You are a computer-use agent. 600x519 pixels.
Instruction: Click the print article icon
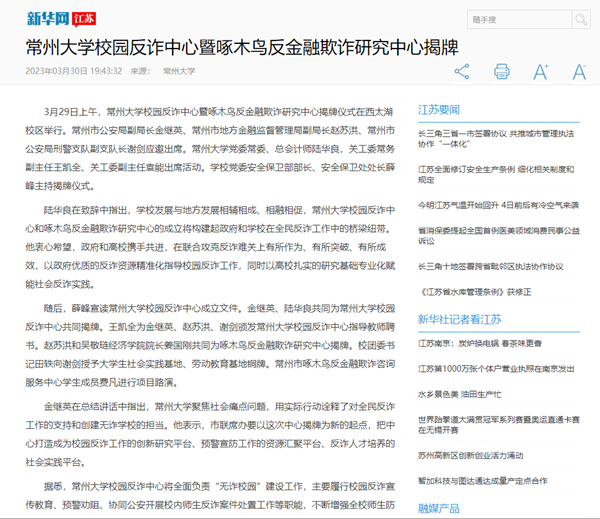pyautogui.click(x=502, y=71)
